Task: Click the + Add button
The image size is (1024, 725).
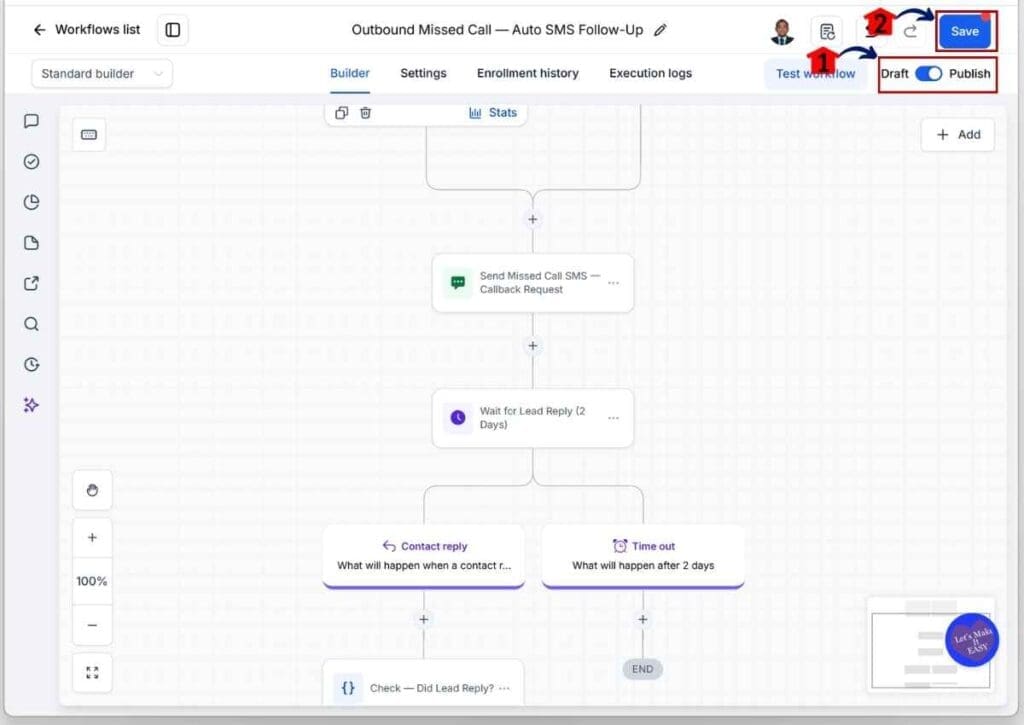Action: coord(958,135)
